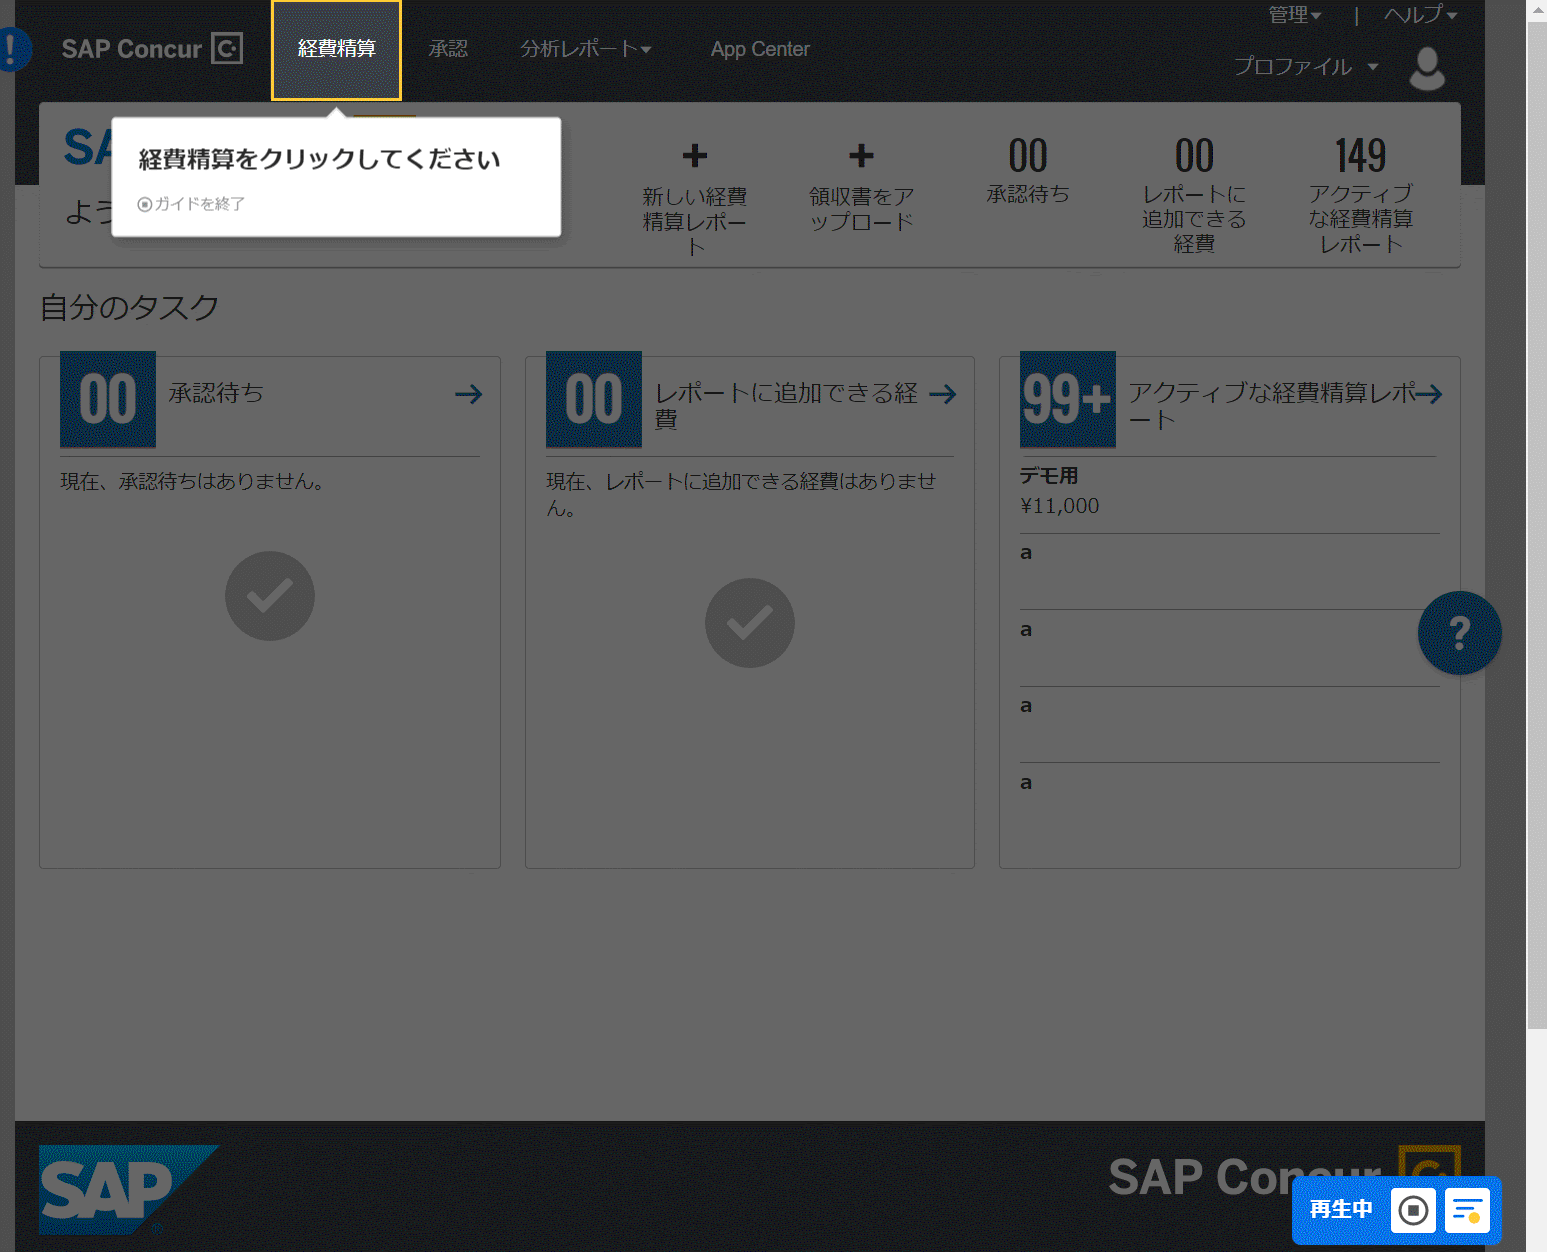Expand the プロファイル dropdown

click(1305, 67)
